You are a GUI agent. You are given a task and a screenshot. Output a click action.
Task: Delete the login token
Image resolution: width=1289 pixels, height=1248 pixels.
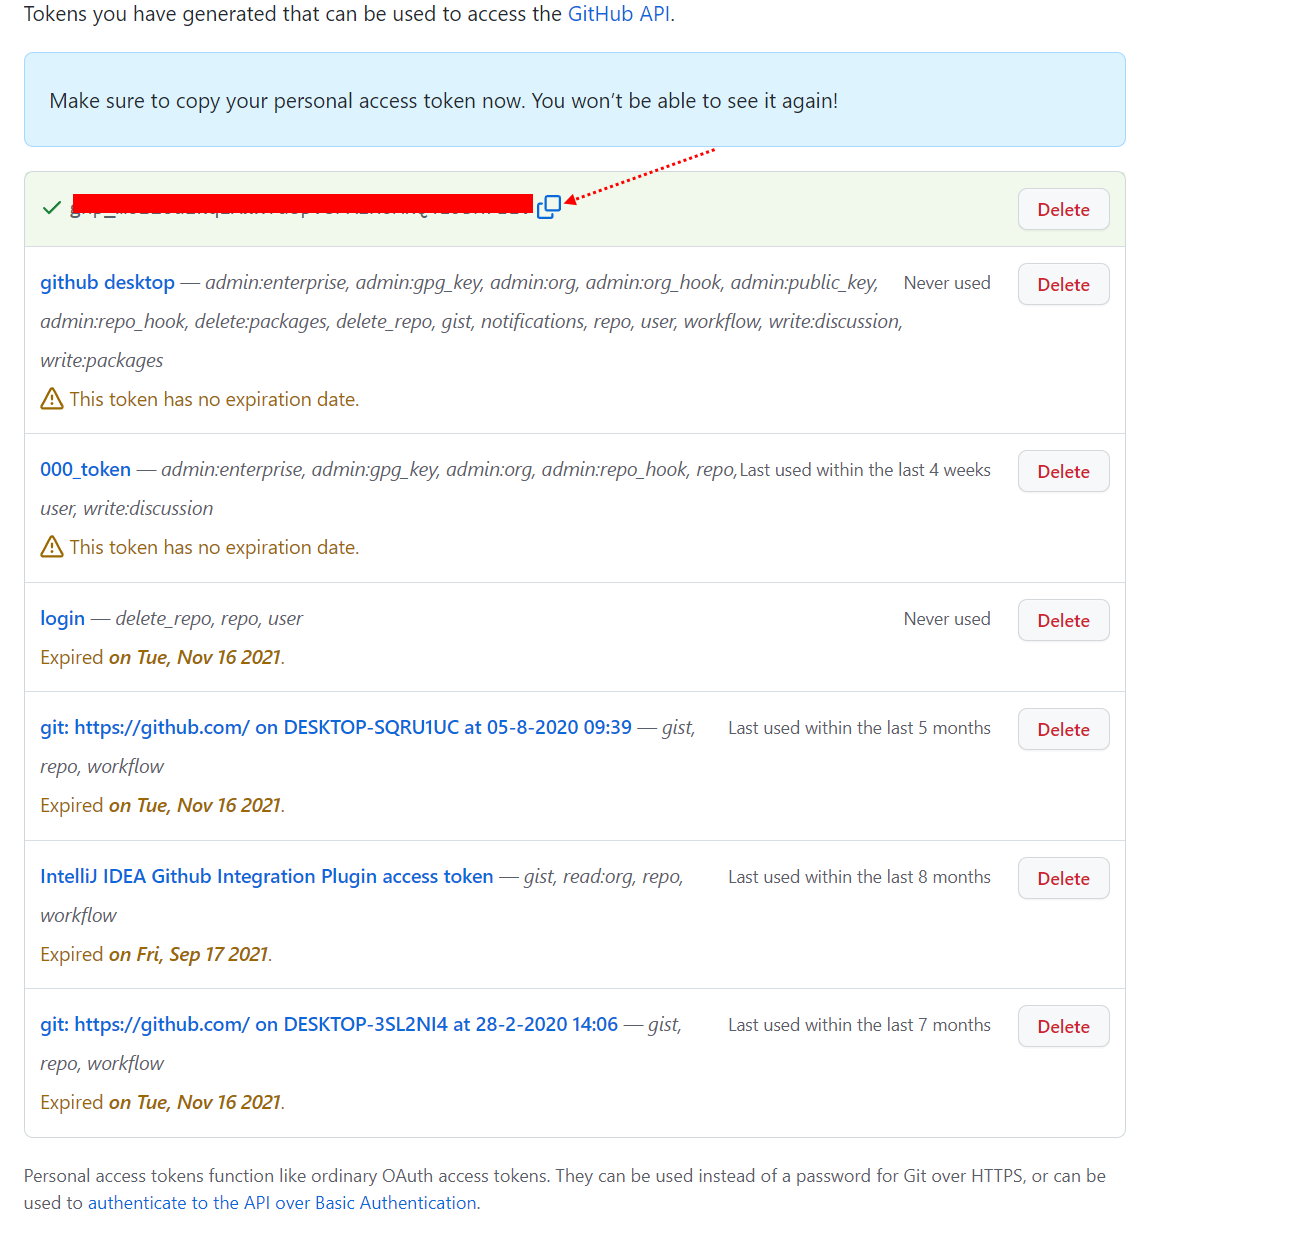pyautogui.click(x=1063, y=620)
